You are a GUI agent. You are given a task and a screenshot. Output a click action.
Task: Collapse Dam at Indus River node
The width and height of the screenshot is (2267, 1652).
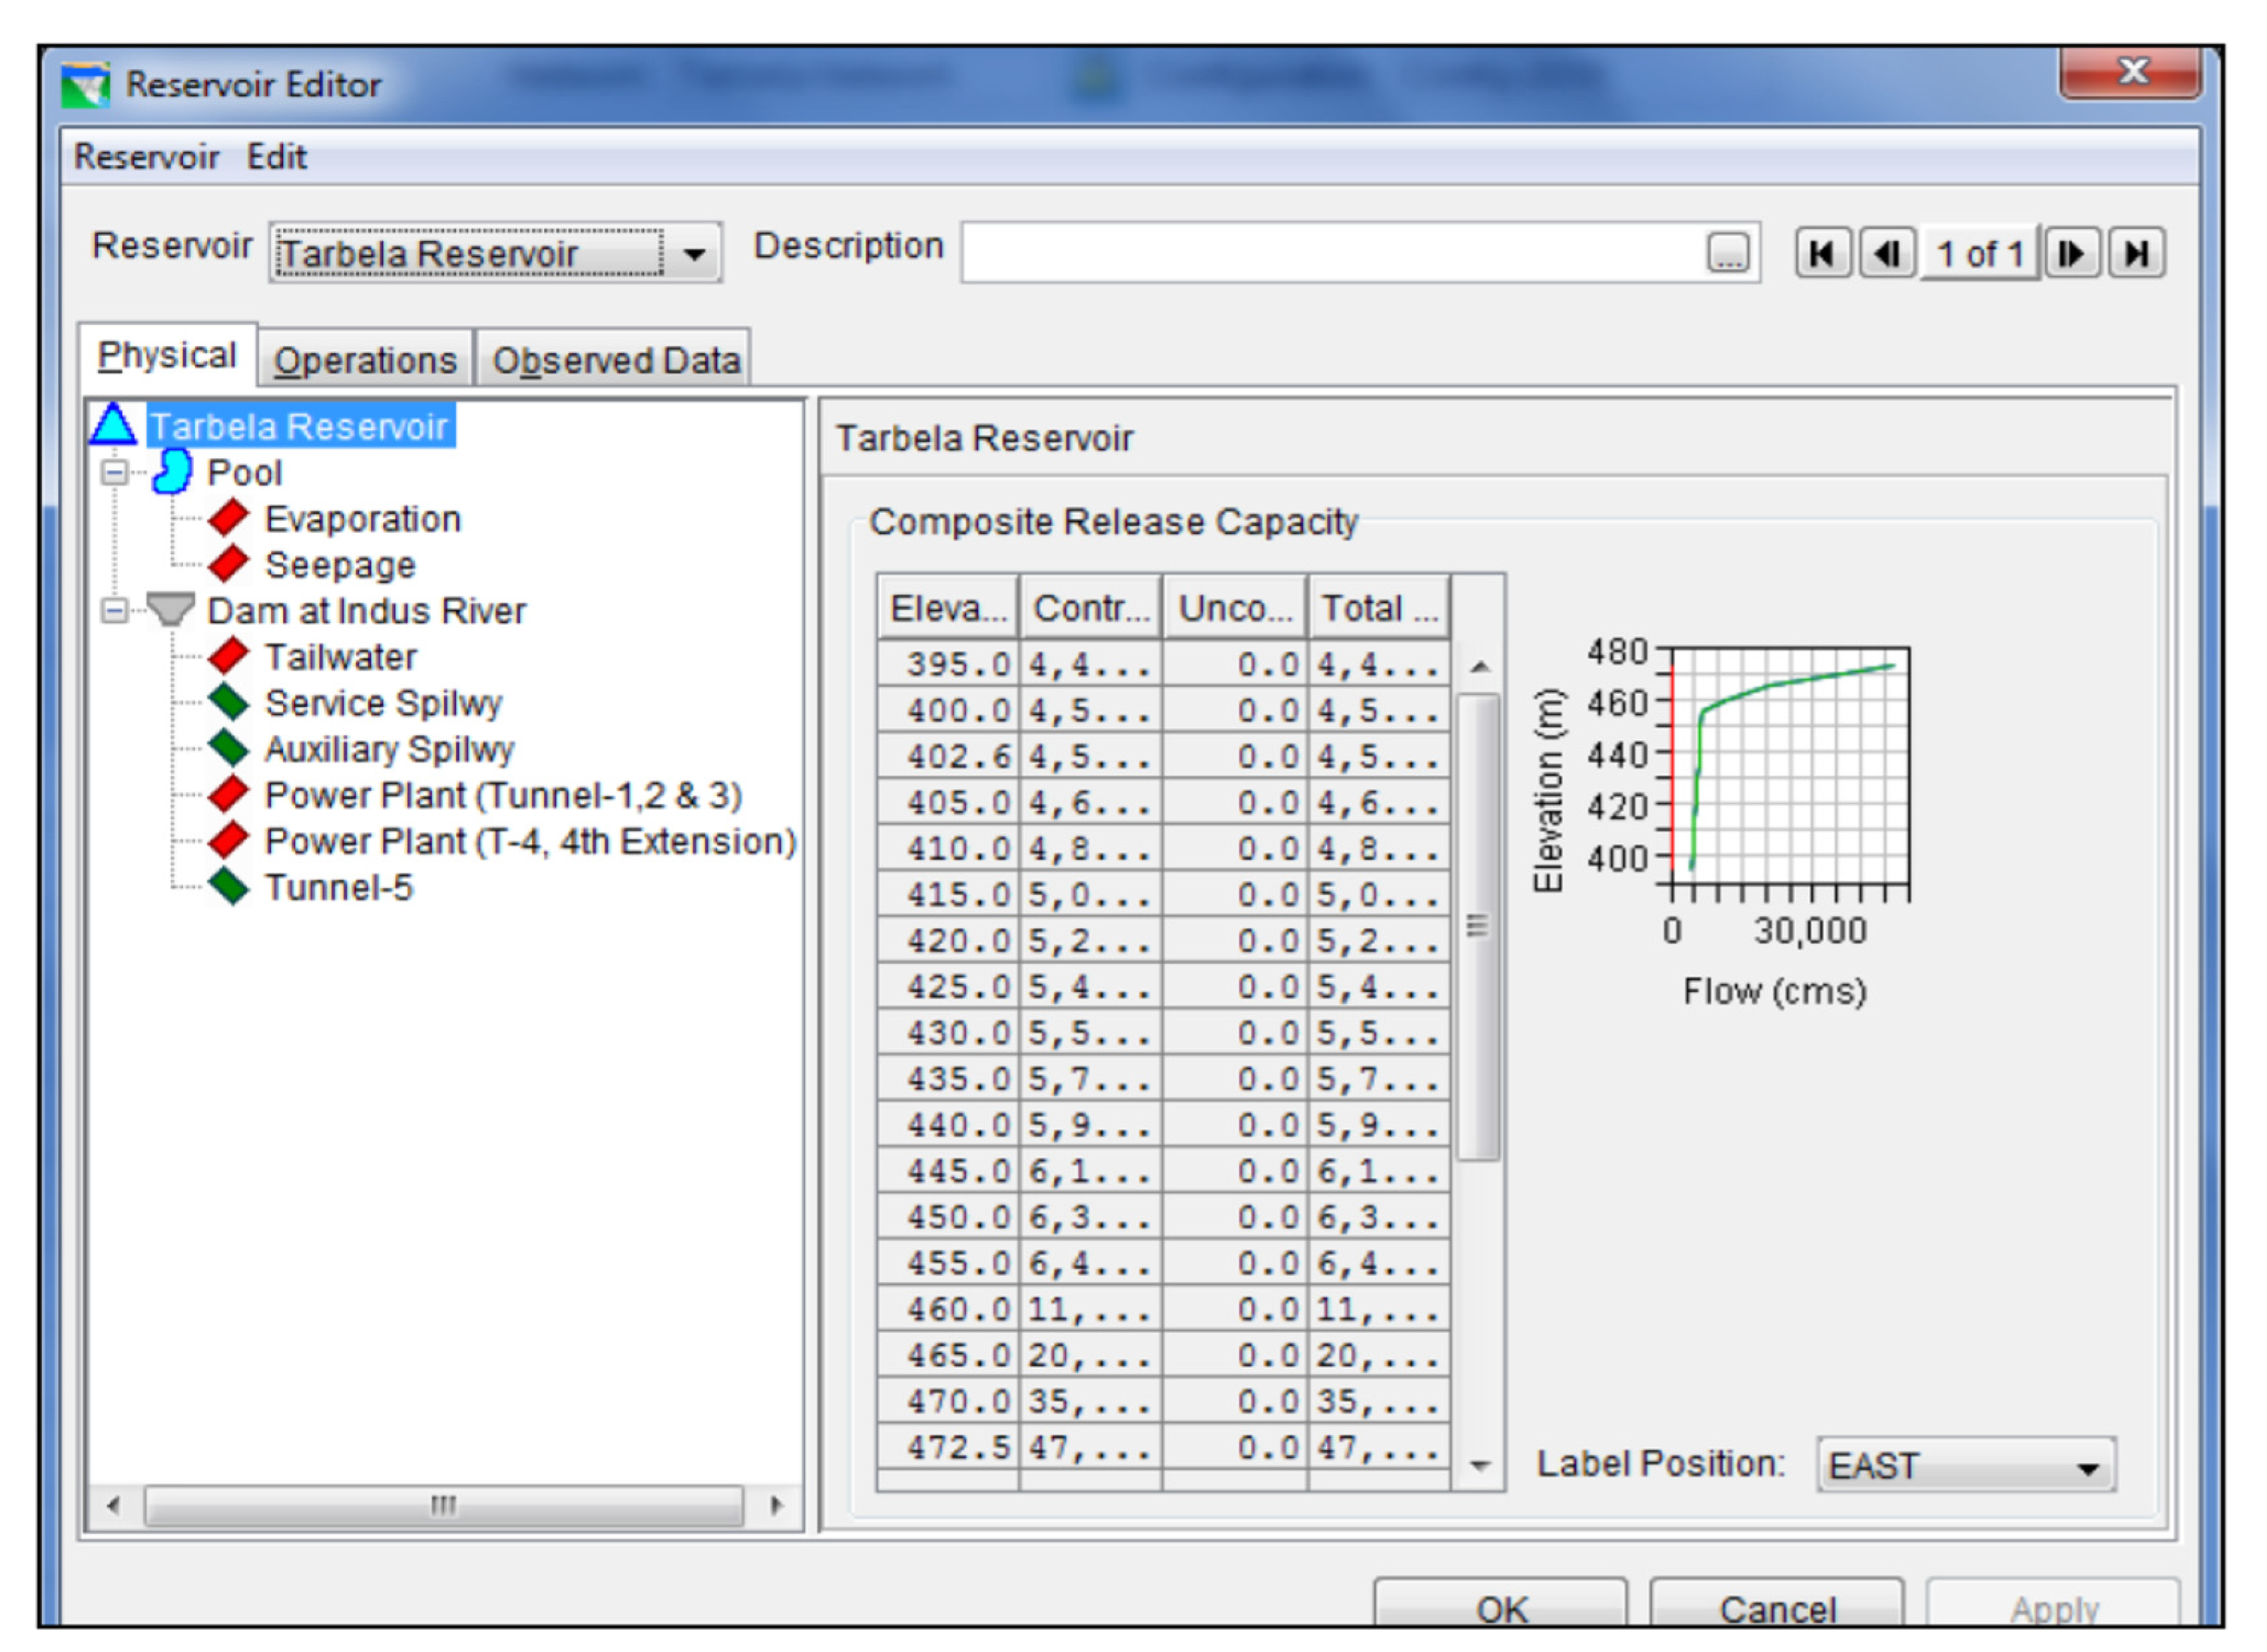(x=115, y=610)
